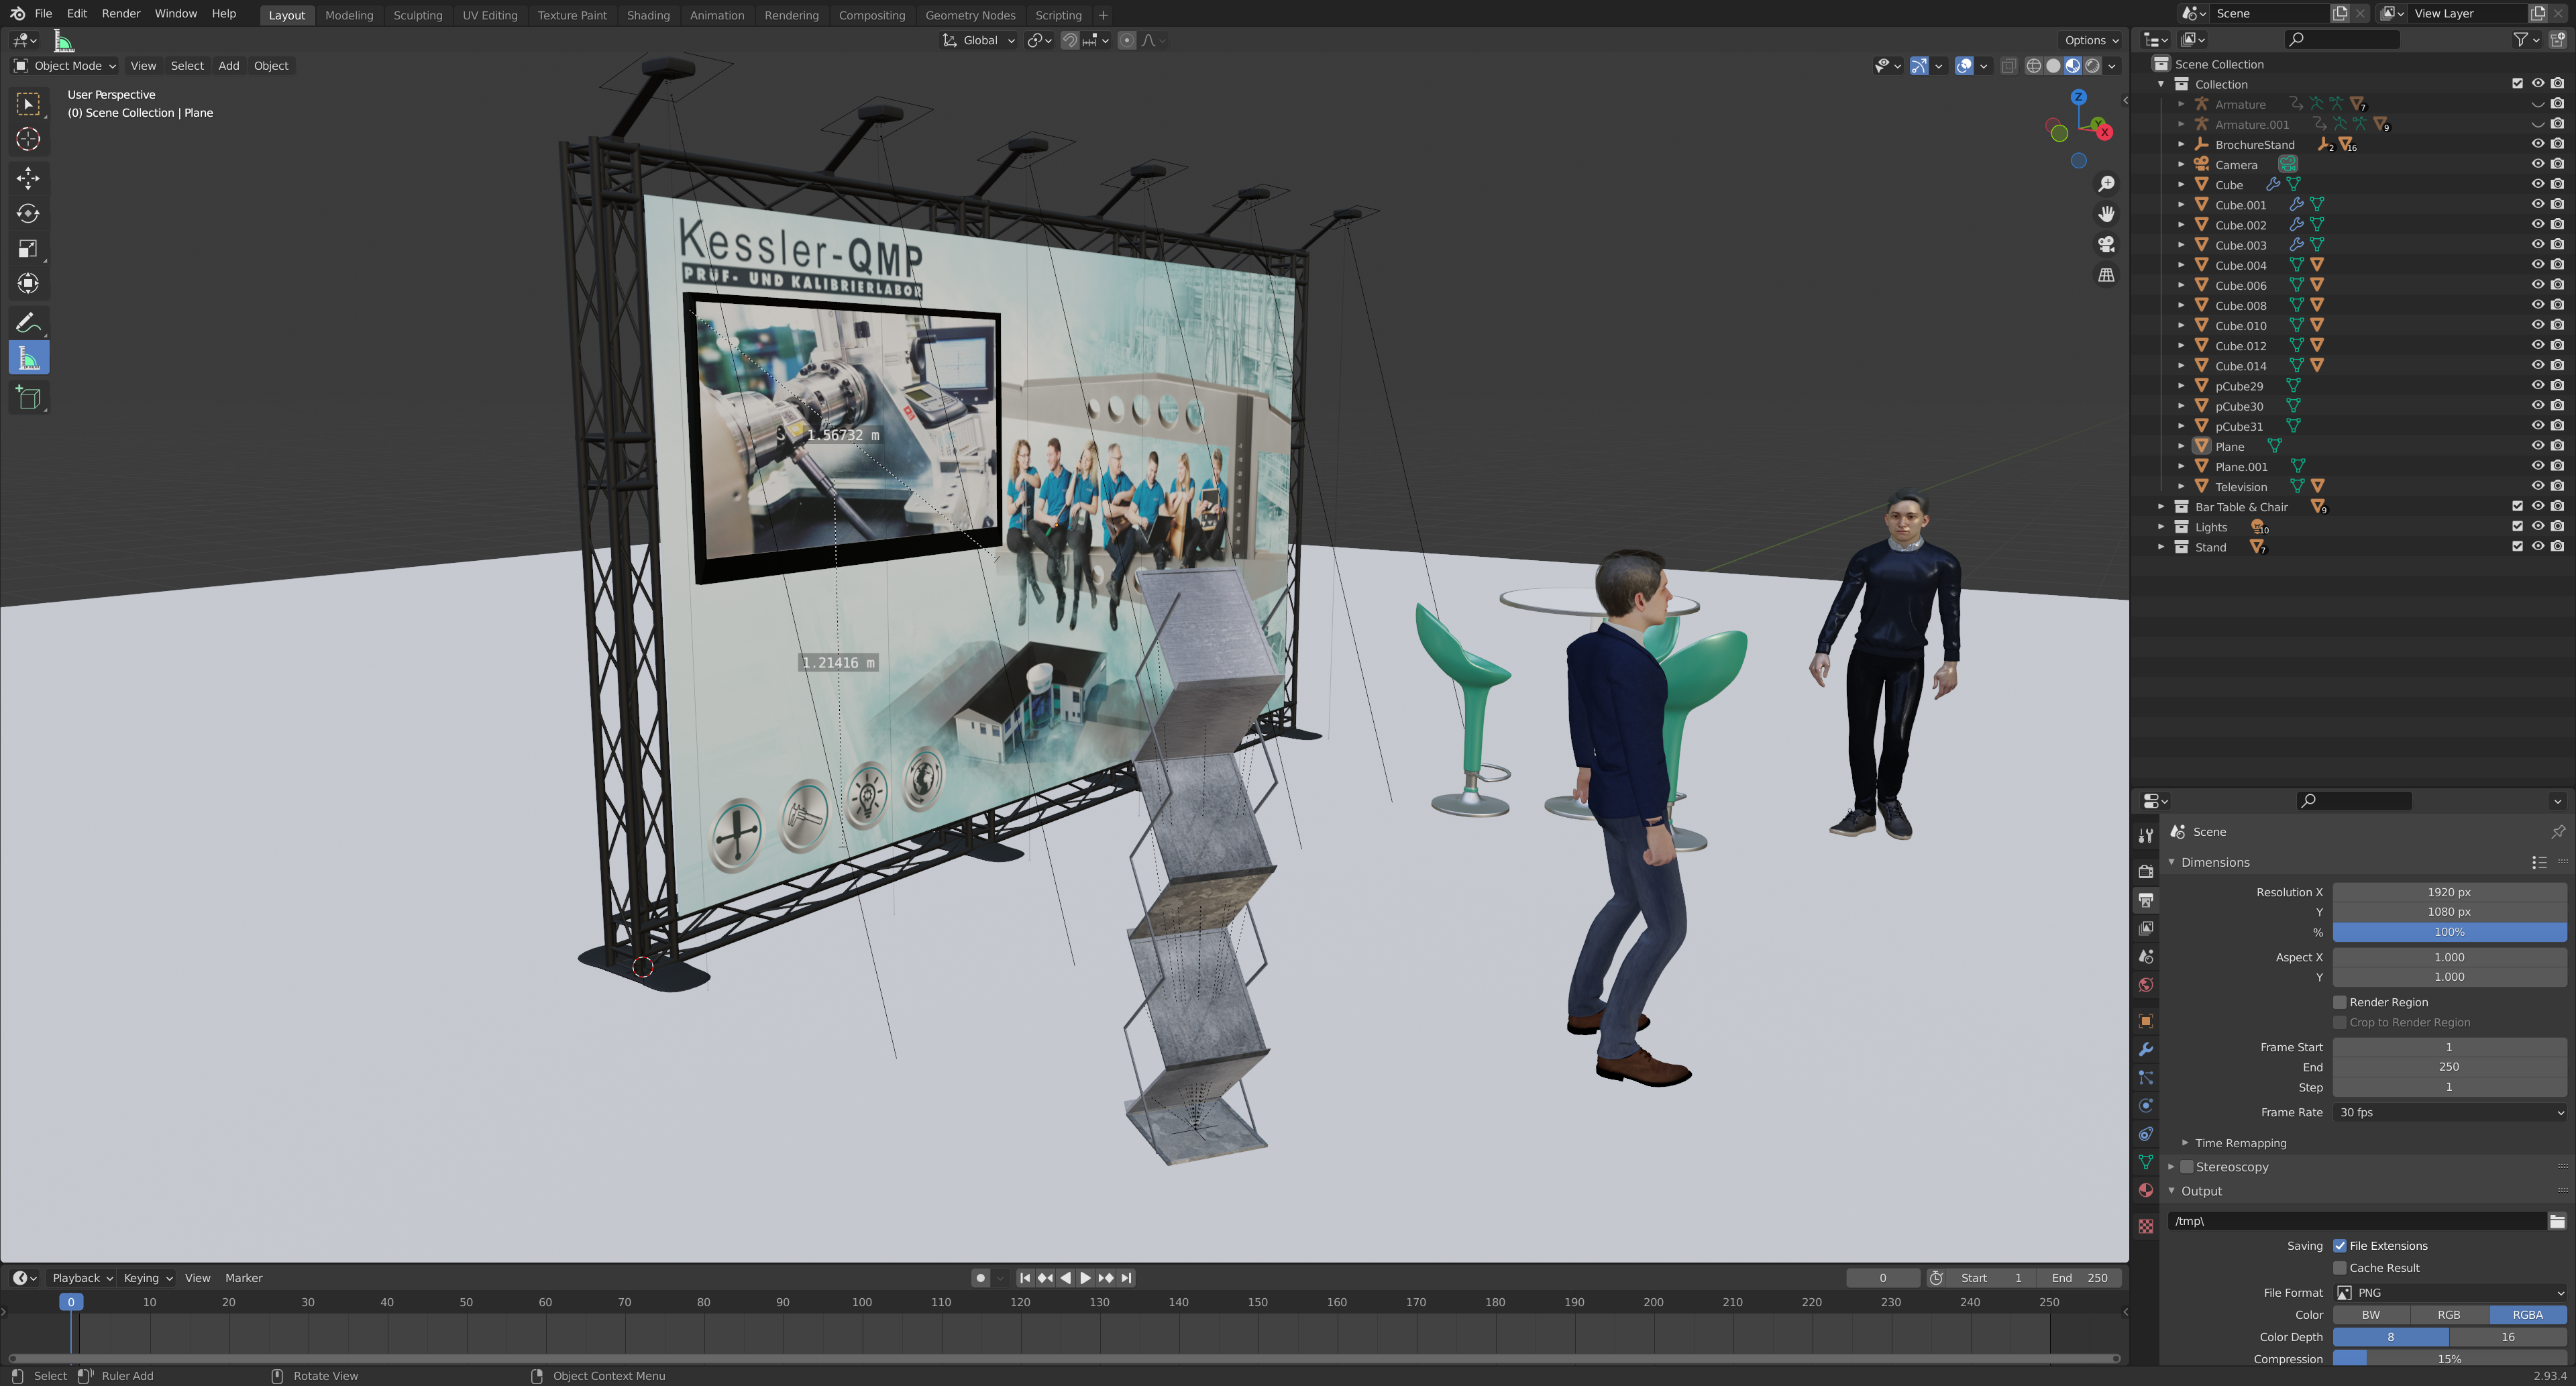The width and height of the screenshot is (2576, 1386).
Task: Select the Cursor tool in toolbar
Action: (28, 139)
